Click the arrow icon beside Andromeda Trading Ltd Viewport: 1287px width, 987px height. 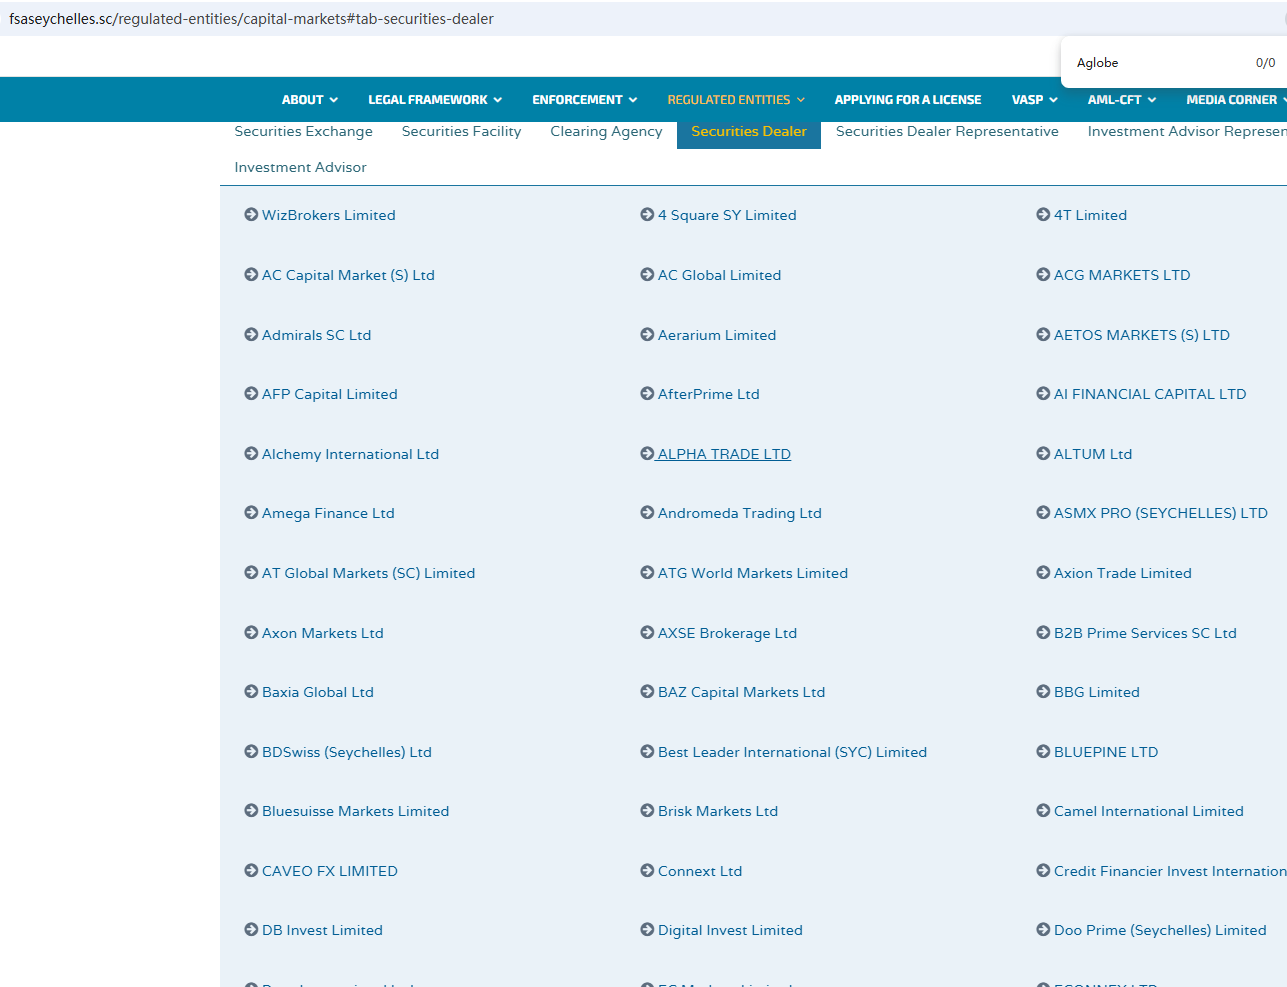pyautogui.click(x=647, y=513)
